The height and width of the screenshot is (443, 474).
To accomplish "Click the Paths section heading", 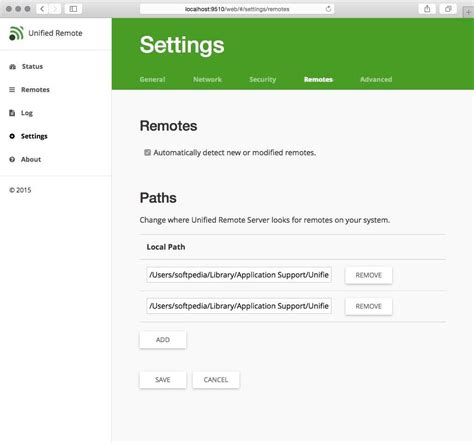I will (158, 198).
